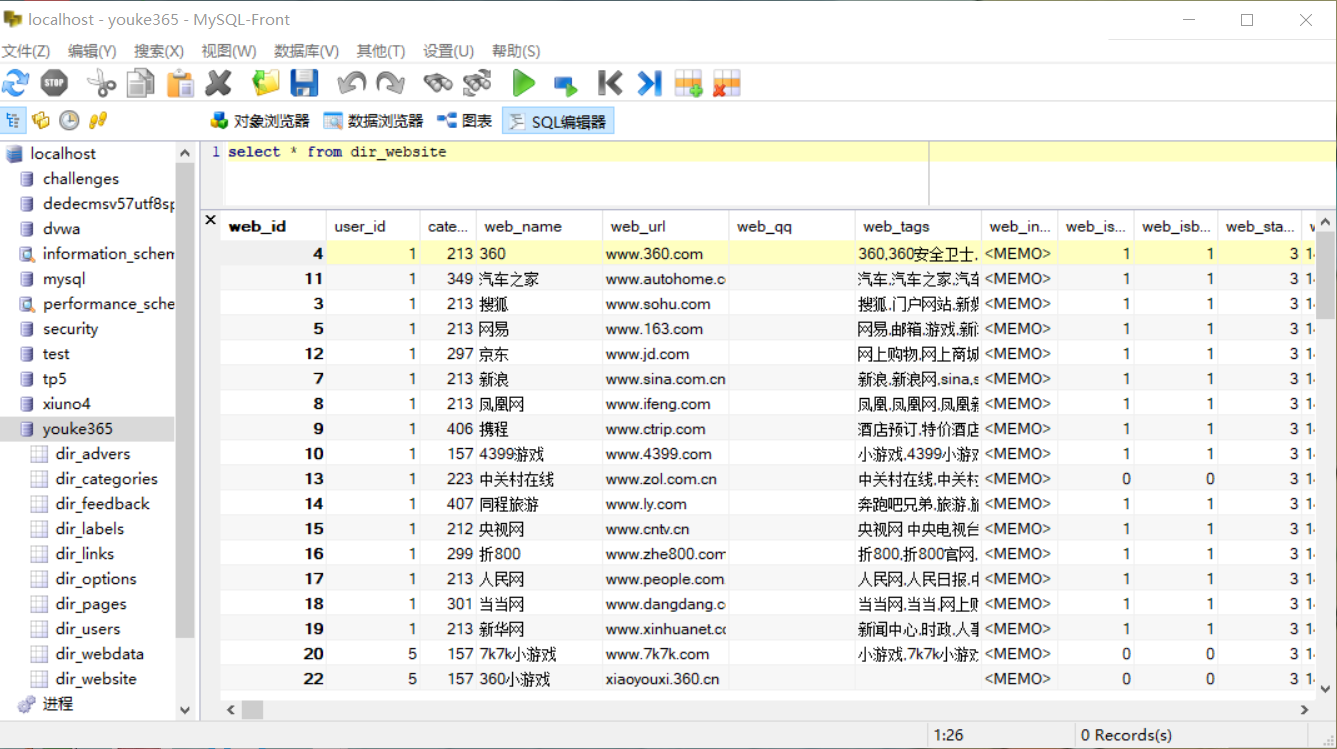Toggle the footprints log icon
This screenshot has width=1337, height=749.
[x=97, y=120]
